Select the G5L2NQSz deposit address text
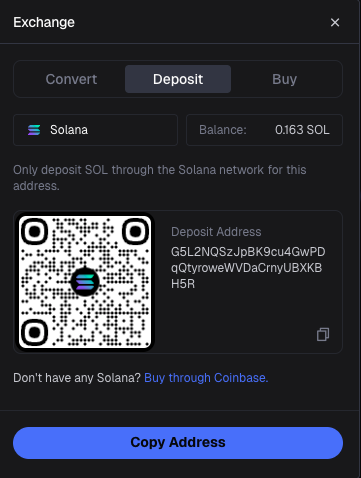The width and height of the screenshot is (361, 478). pos(248,268)
